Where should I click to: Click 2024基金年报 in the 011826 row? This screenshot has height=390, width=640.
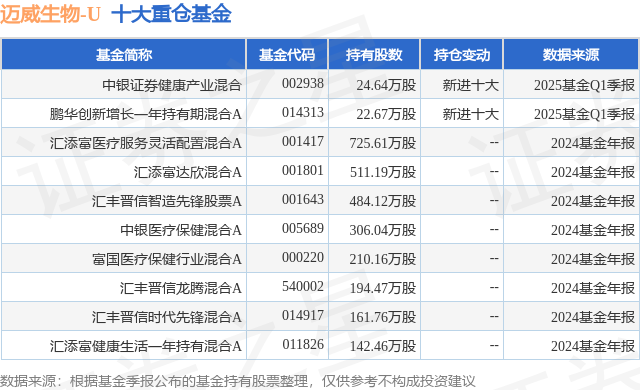pyautogui.click(x=593, y=346)
